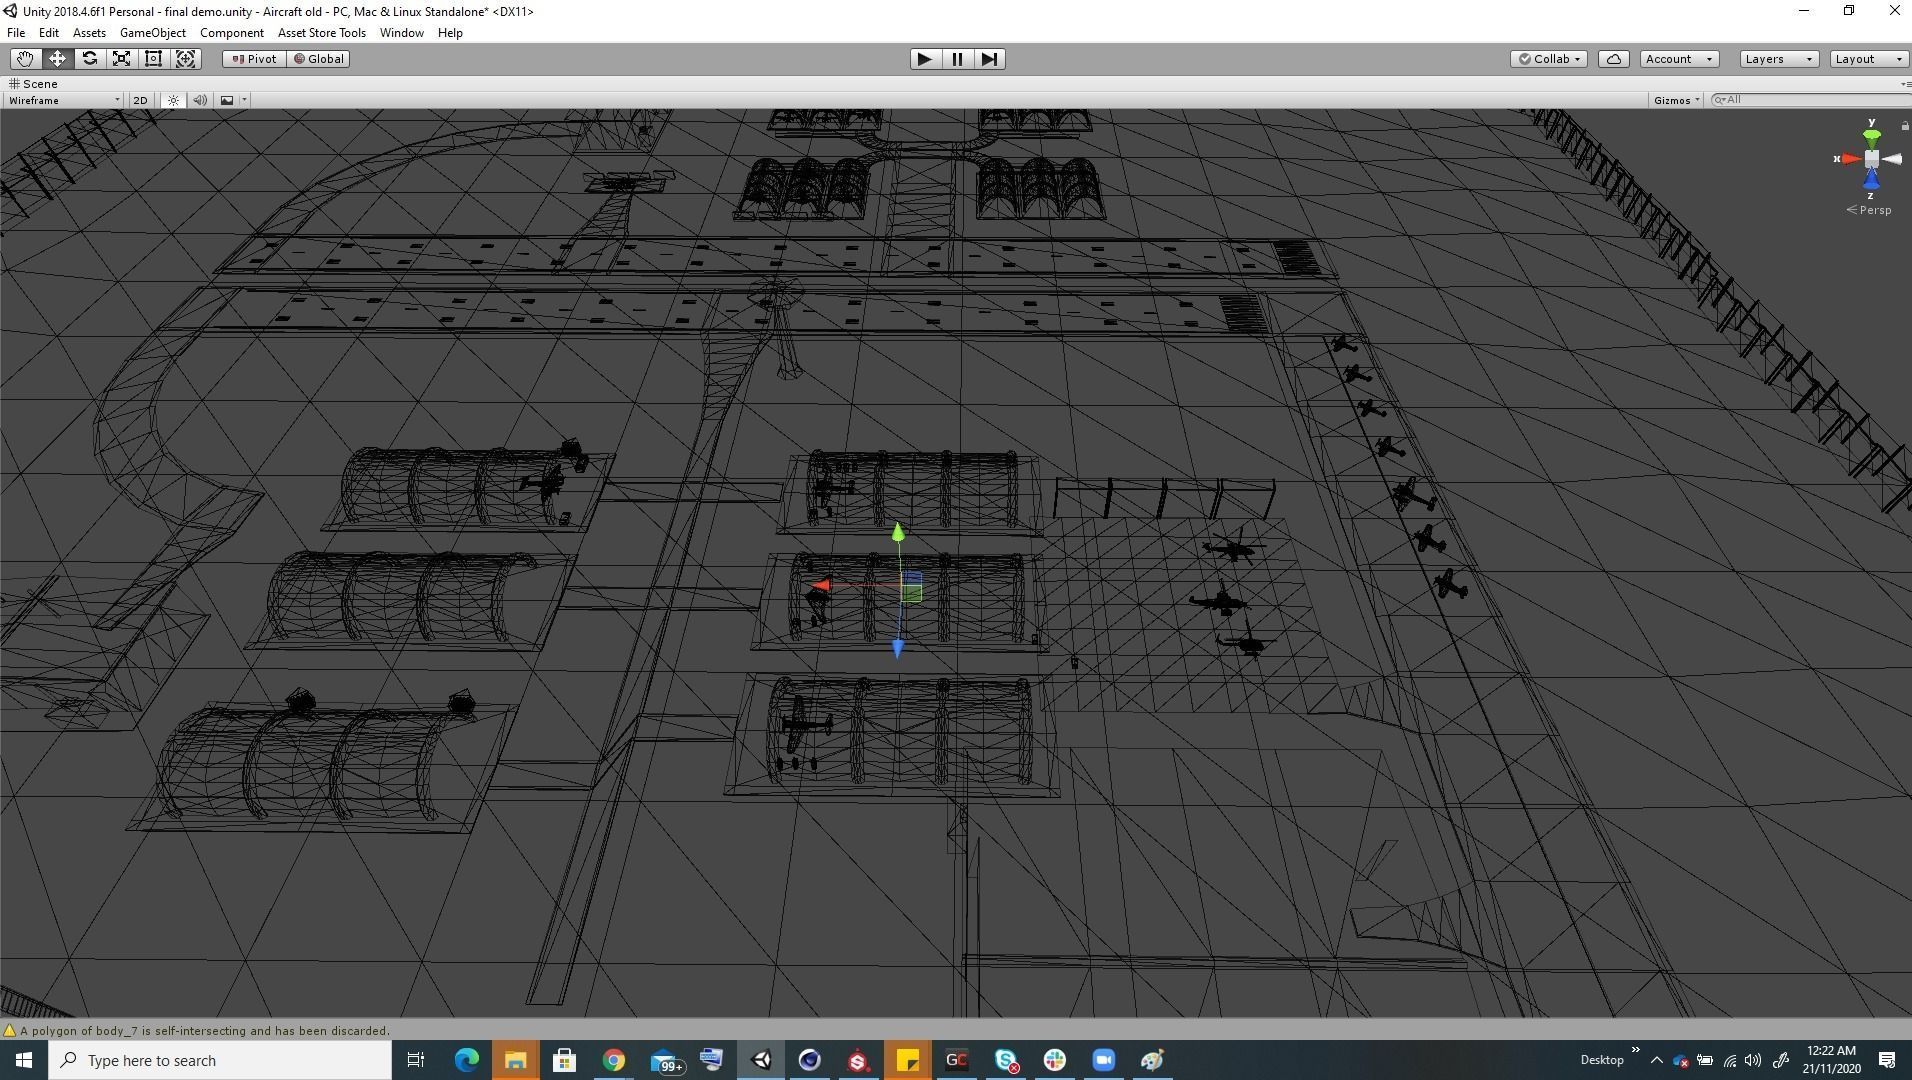The height and width of the screenshot is (1080, 1912).
Task: Switch Persp projection label
Action: [x=1869, y=210]
